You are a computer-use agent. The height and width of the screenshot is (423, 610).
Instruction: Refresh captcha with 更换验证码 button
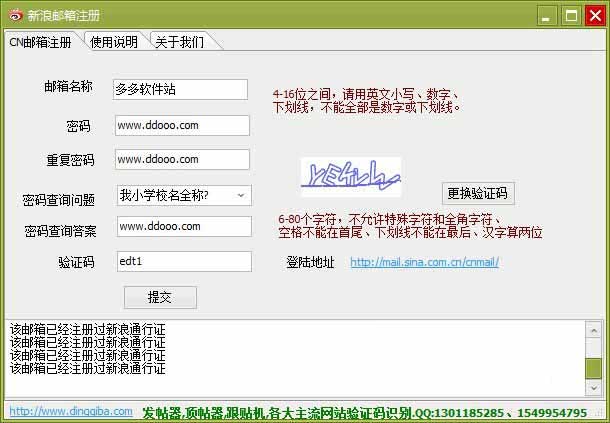point(478,193)
